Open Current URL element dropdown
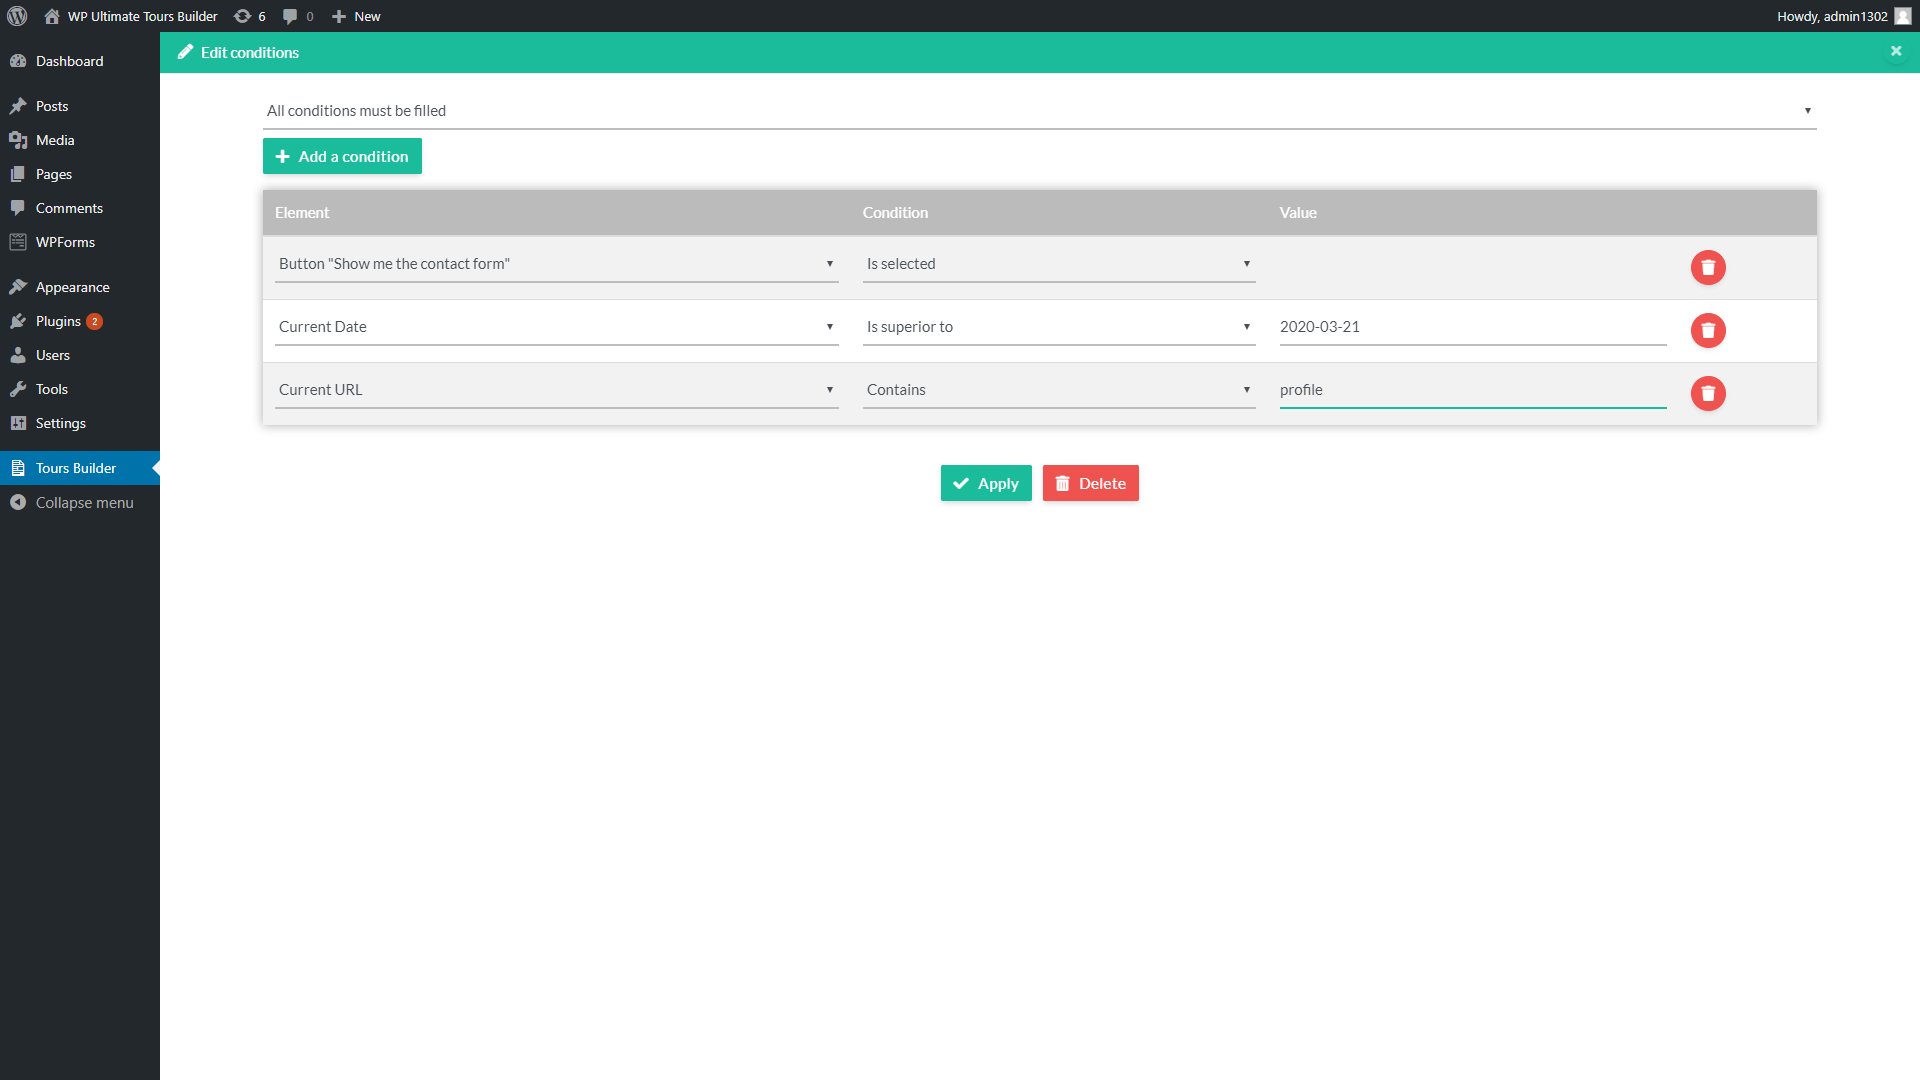Image resolution: width=1920 pixels, height=1080 pixels. [556, 390]
